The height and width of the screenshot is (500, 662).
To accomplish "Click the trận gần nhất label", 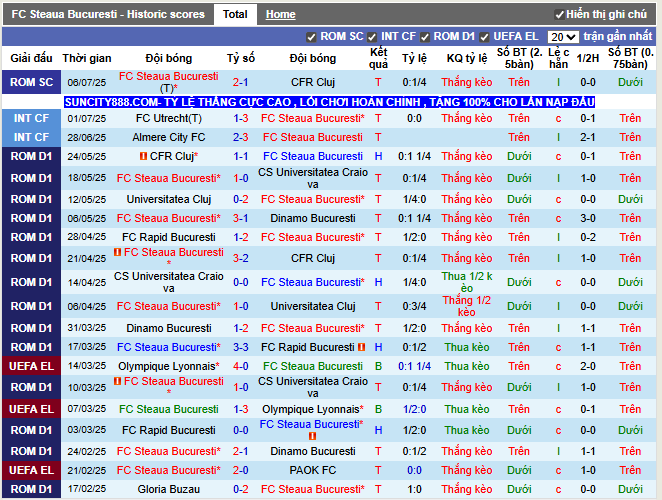I will click(x=618, y=37).
